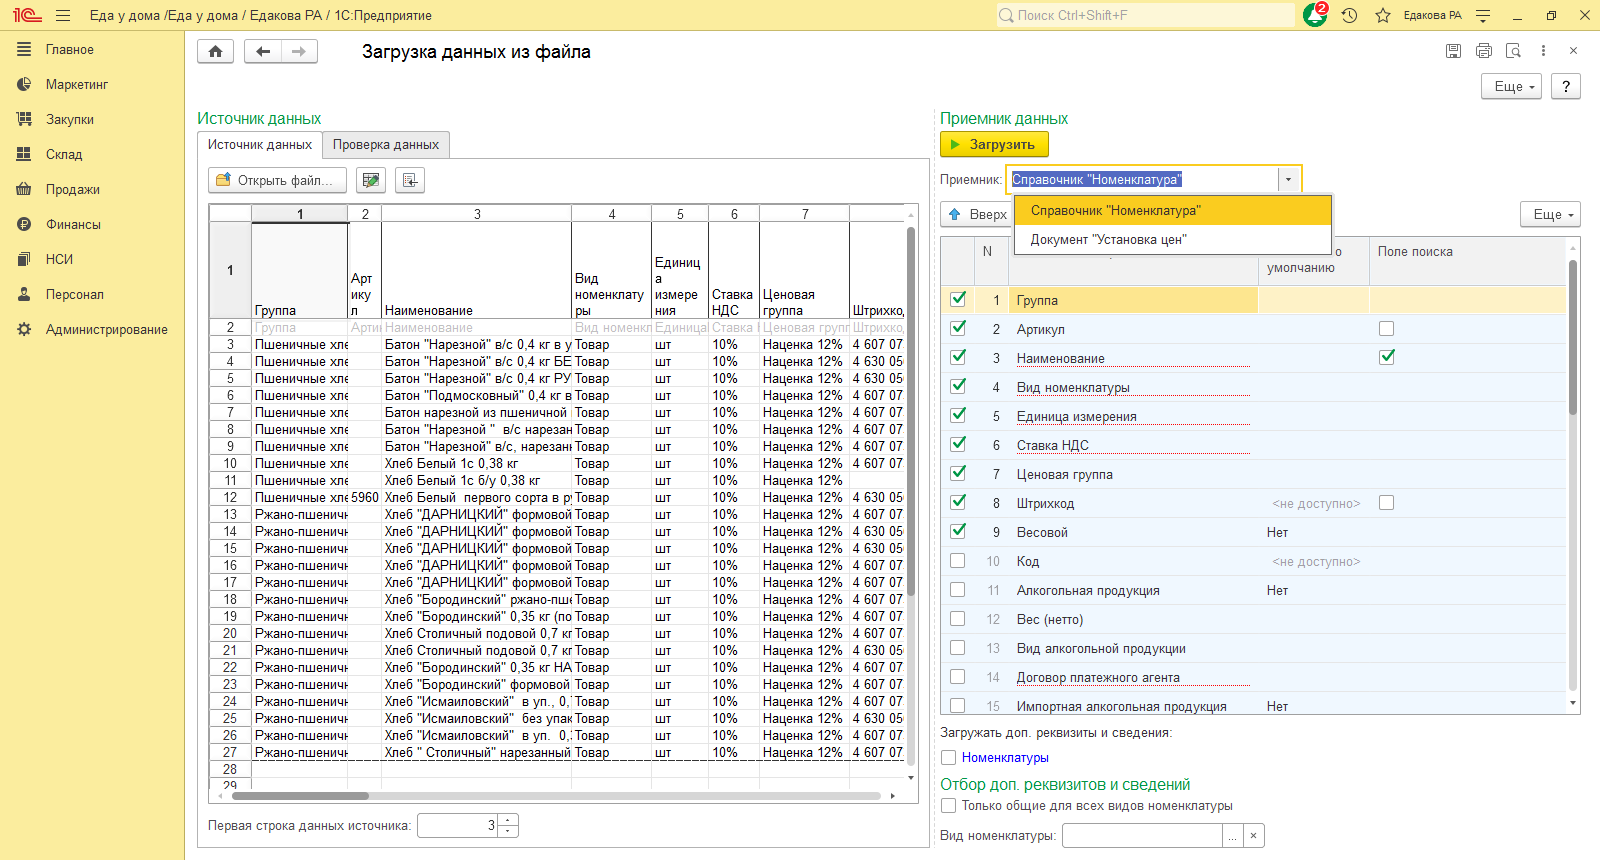Open the top Еще menu
Viewport: 1600px width, 860px height.
point(1512,86)
